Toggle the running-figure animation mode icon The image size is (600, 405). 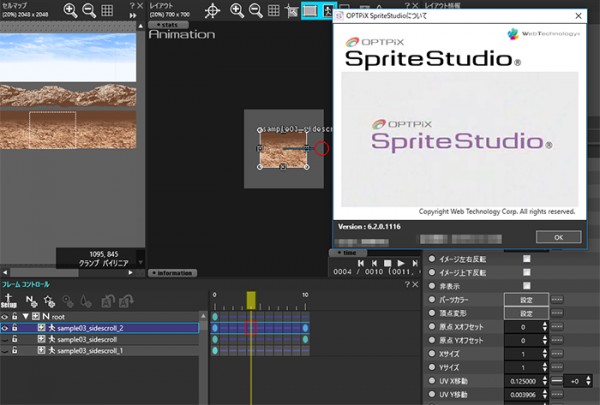[328, 11]
